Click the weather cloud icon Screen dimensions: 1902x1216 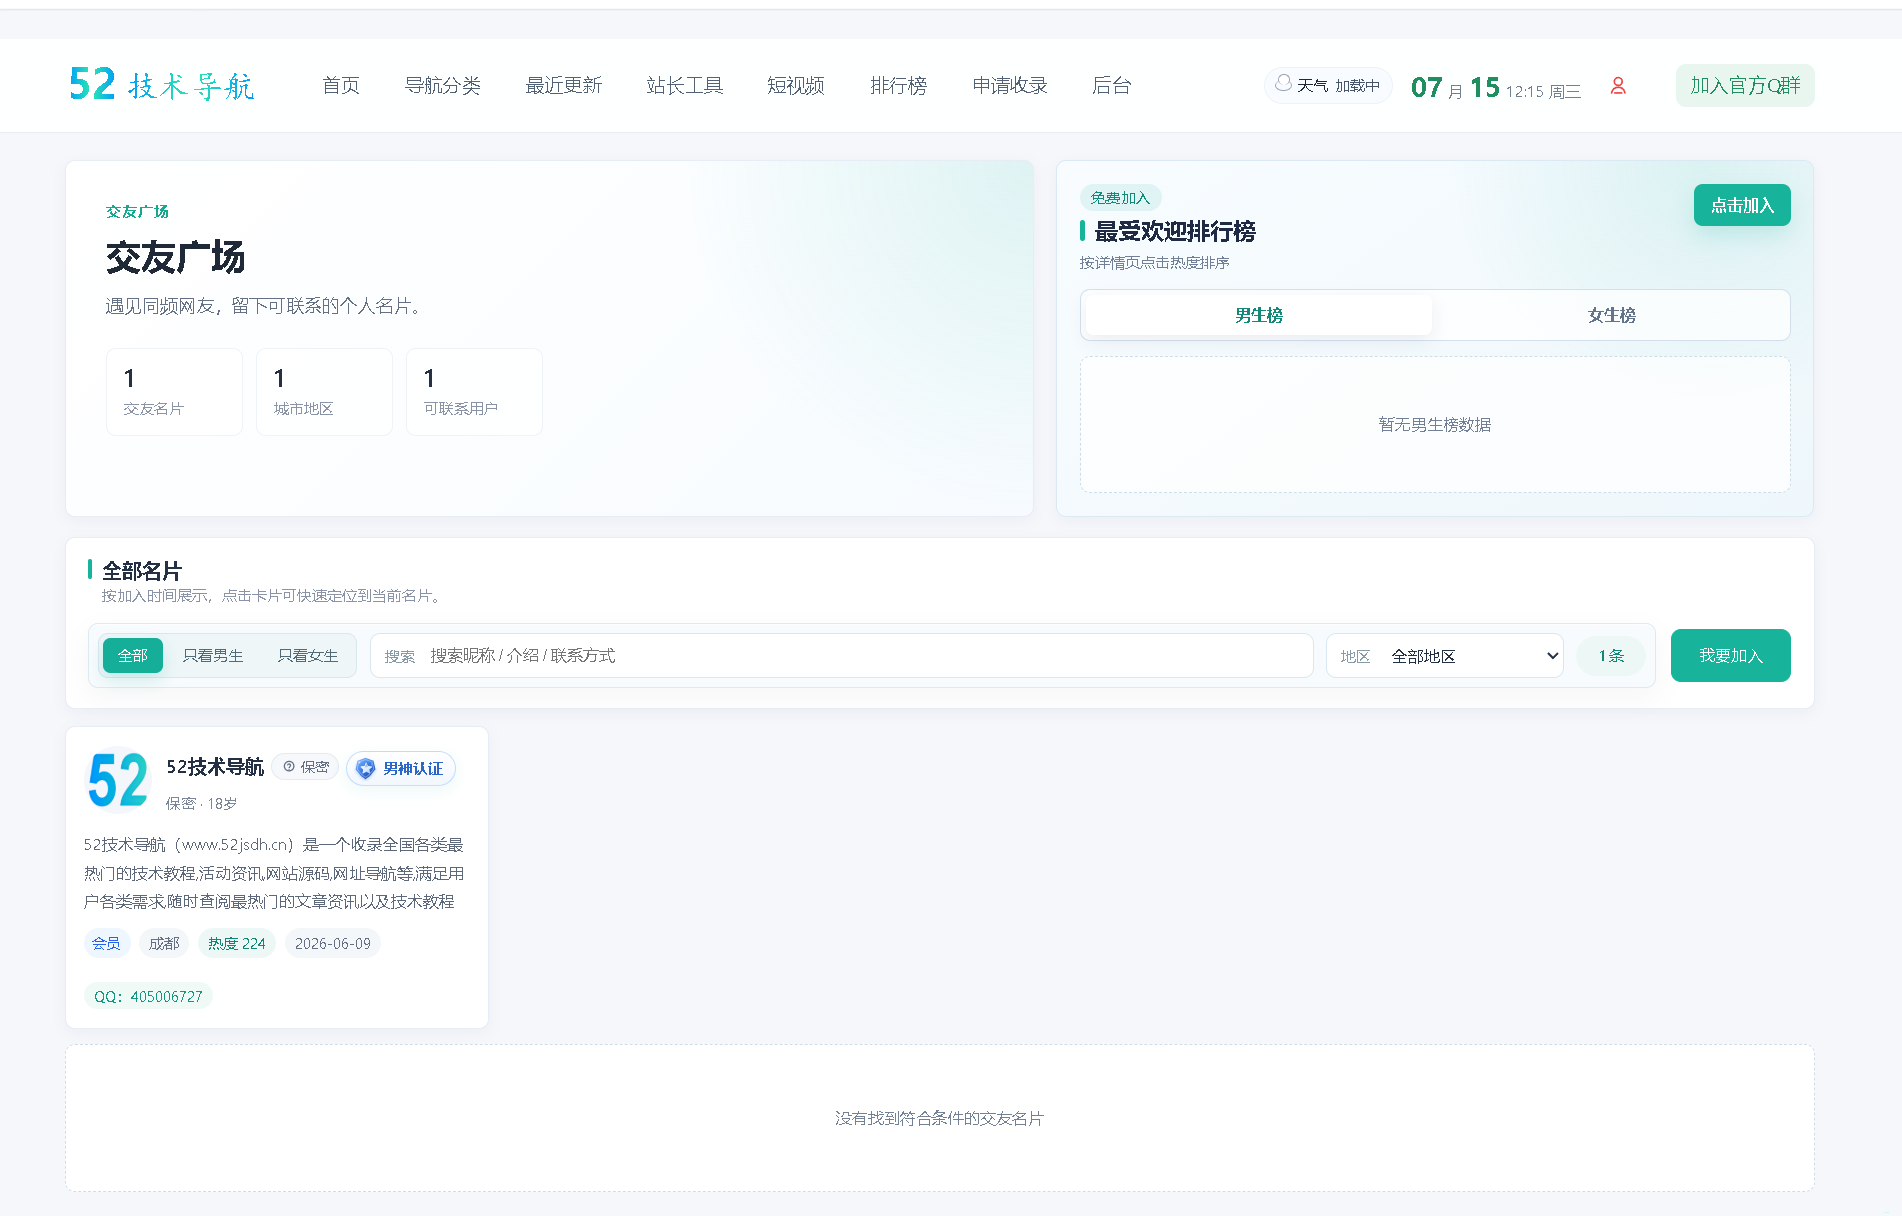pyautogui.click(x=1283, y=84)
